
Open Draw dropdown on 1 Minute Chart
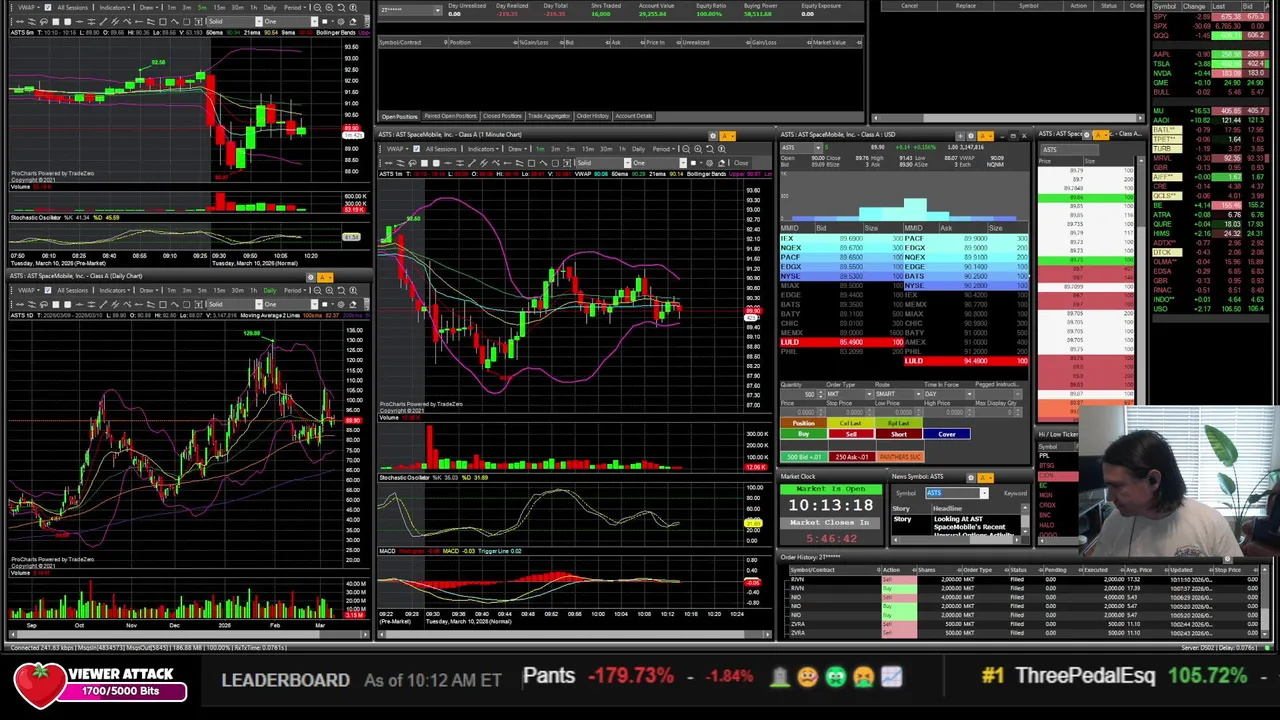tap(518, 149)
